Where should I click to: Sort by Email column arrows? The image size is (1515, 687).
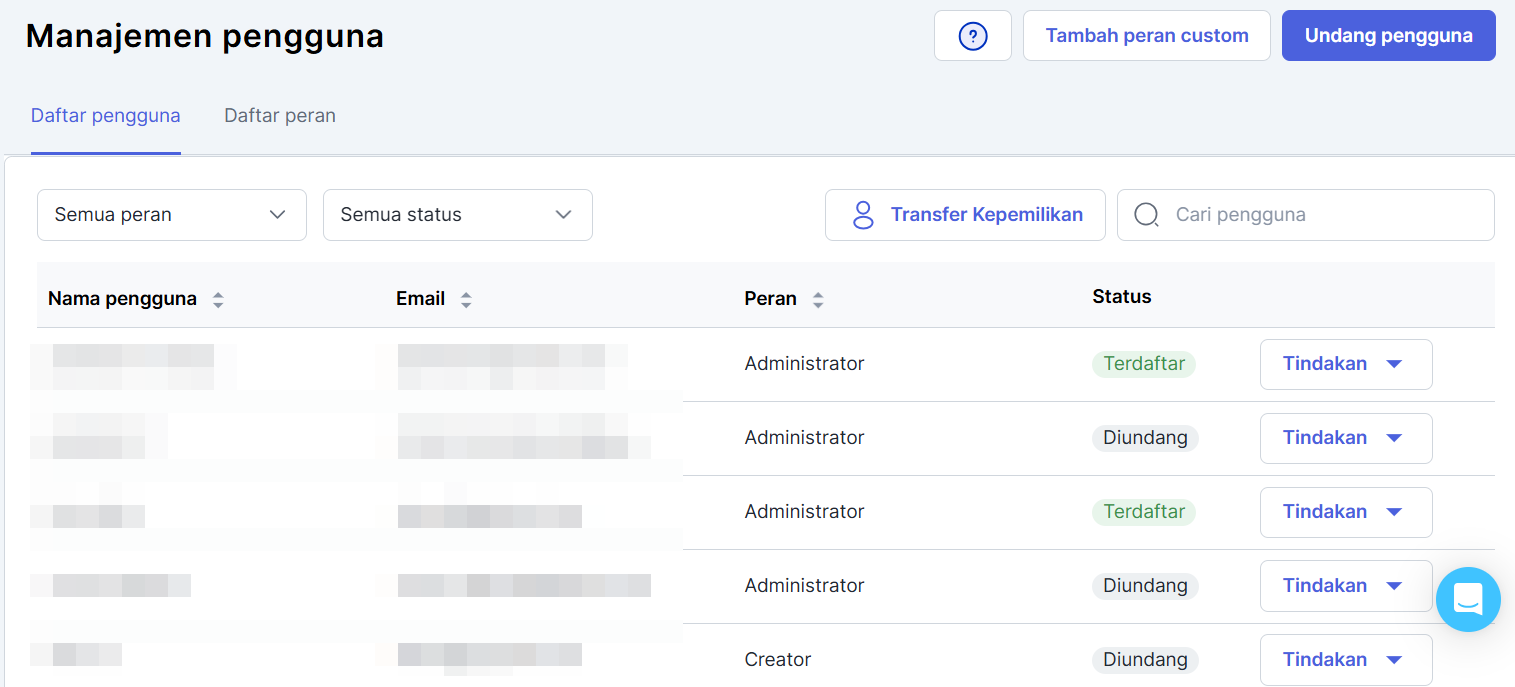(x=466, y=299)
